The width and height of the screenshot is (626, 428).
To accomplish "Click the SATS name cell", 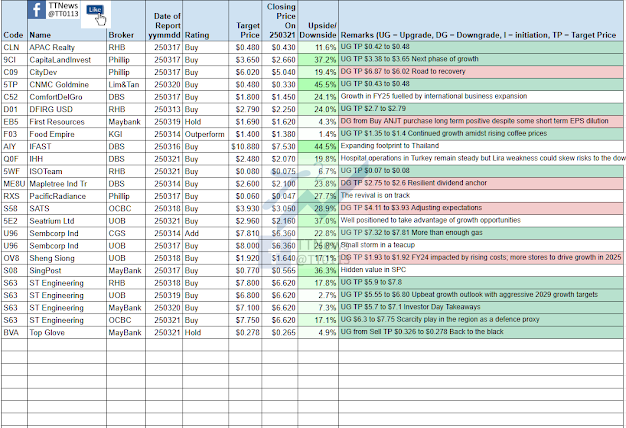I will pos(67,208).
